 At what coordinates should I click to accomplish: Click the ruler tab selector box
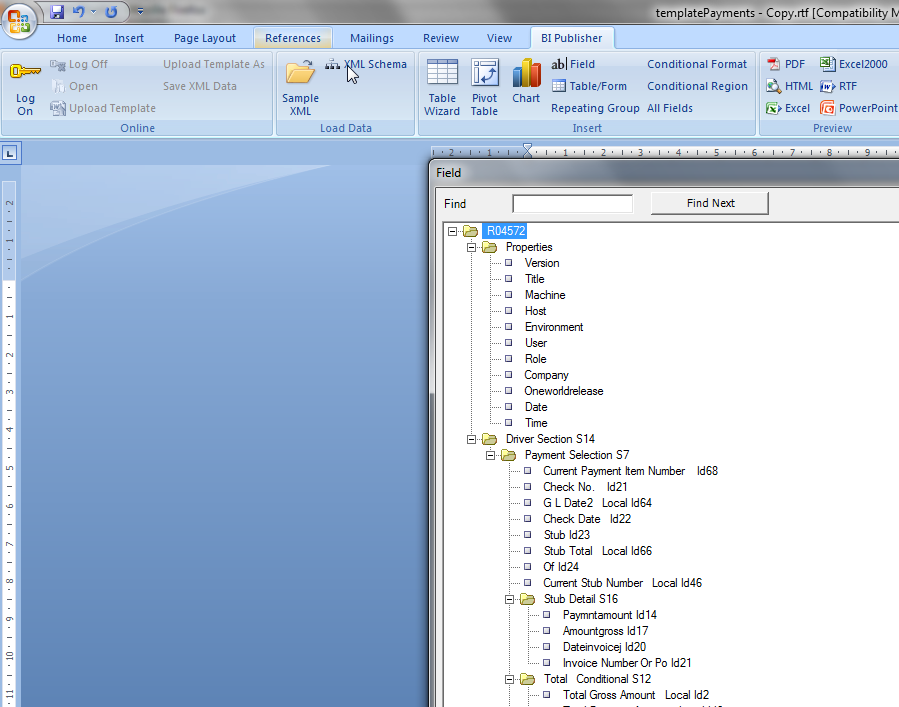pyautogui.click(x=10, y=153)
